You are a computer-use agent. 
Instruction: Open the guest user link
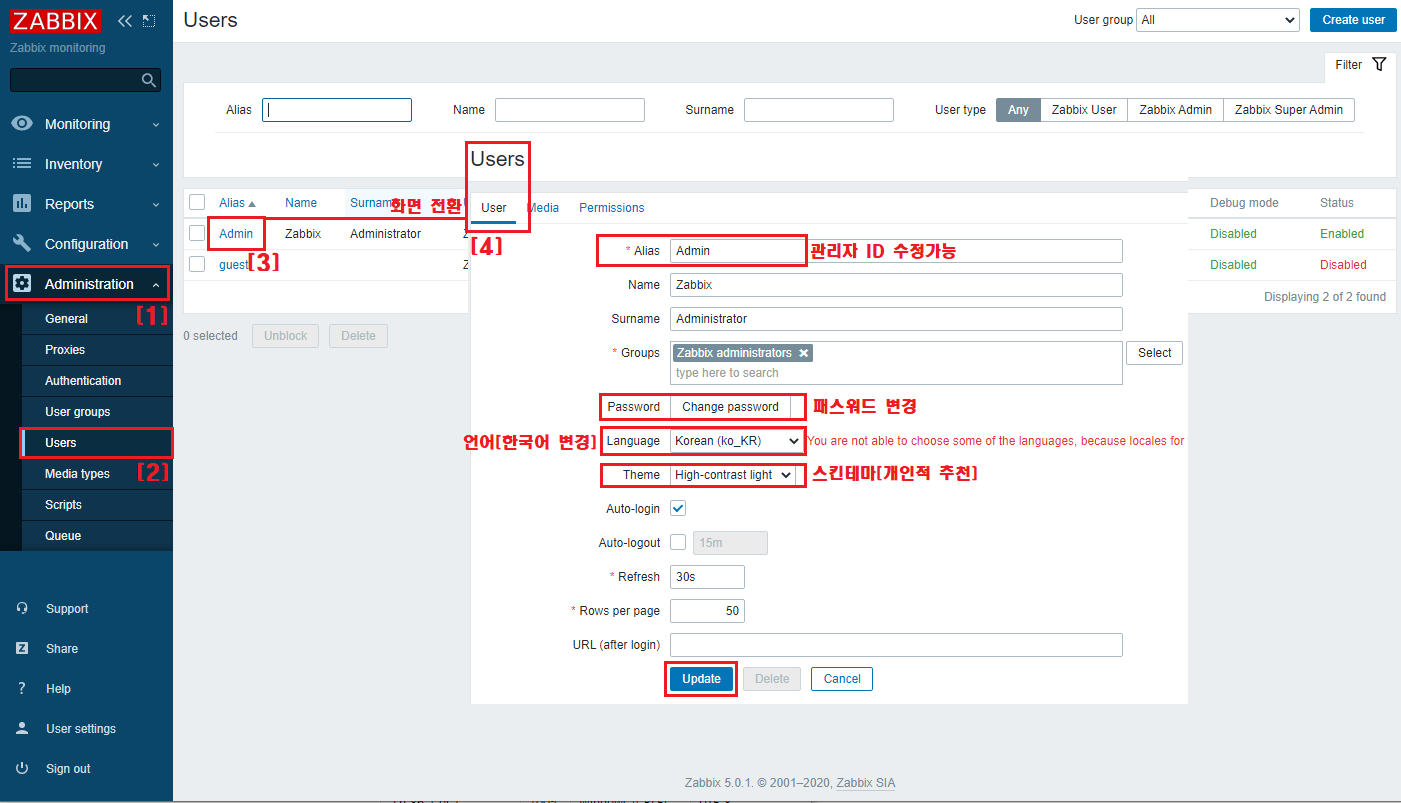[233, 265]
